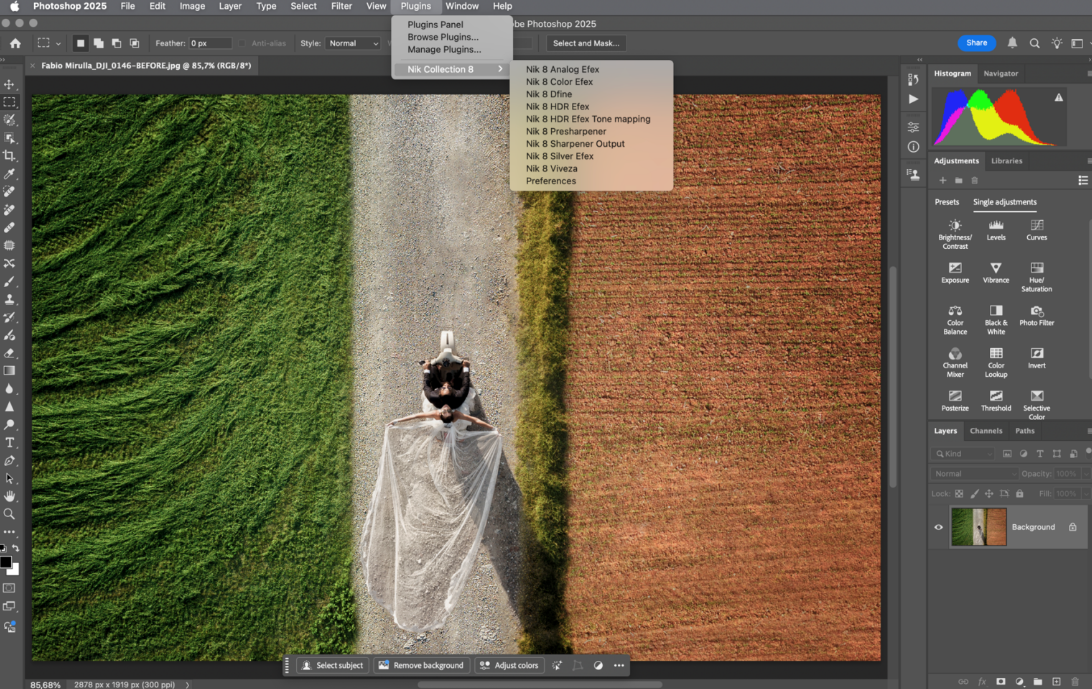Switch to the Channels tab
Viewport: 1092px width, 689px height.
tap(986, 431)
